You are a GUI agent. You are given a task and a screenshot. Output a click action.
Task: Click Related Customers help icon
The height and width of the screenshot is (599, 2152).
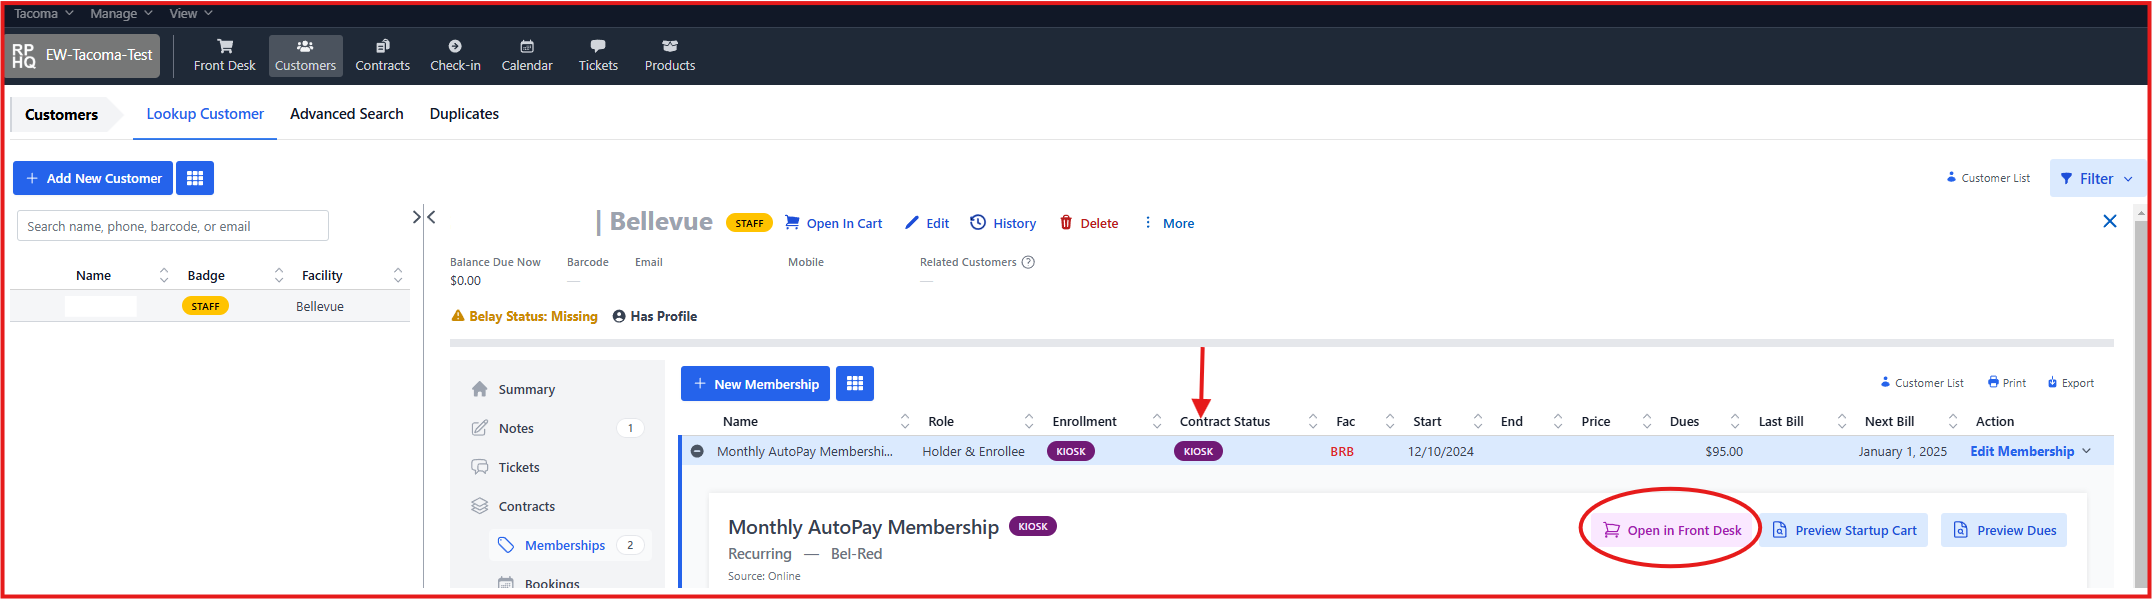(x=1028, y=262)
